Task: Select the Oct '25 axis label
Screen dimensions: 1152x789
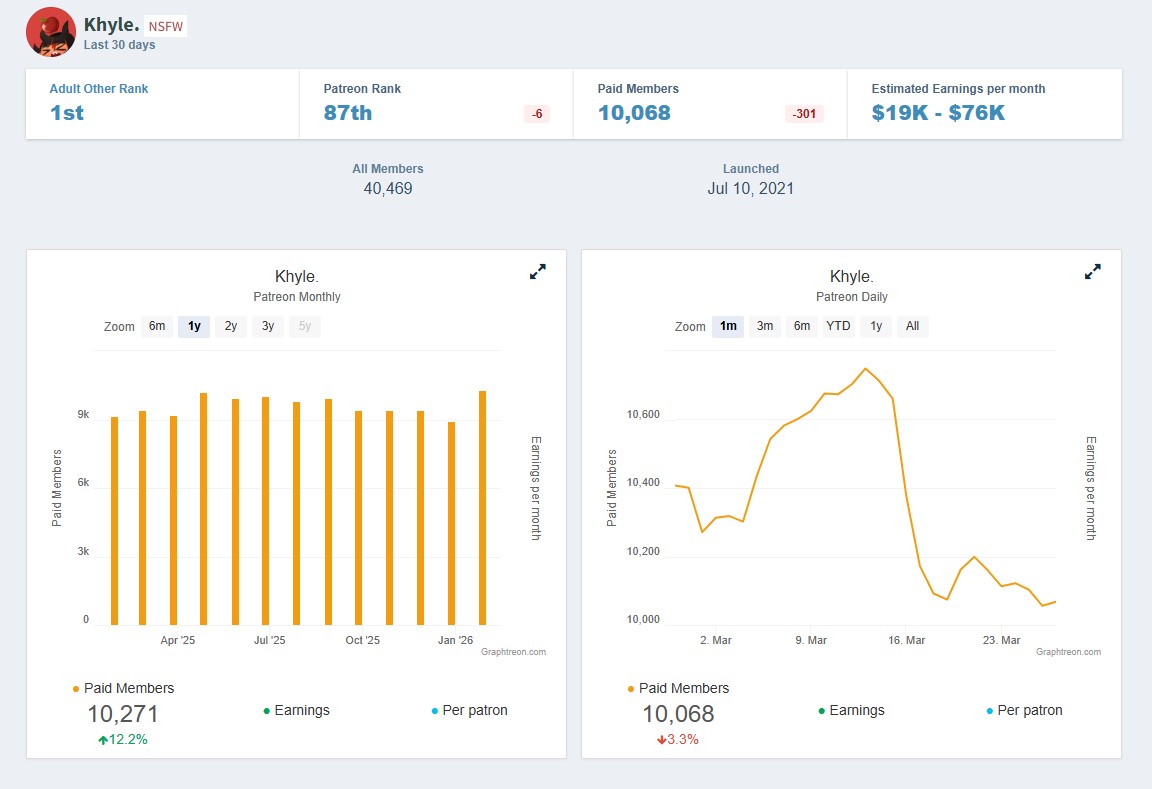Action: (363, 640)
